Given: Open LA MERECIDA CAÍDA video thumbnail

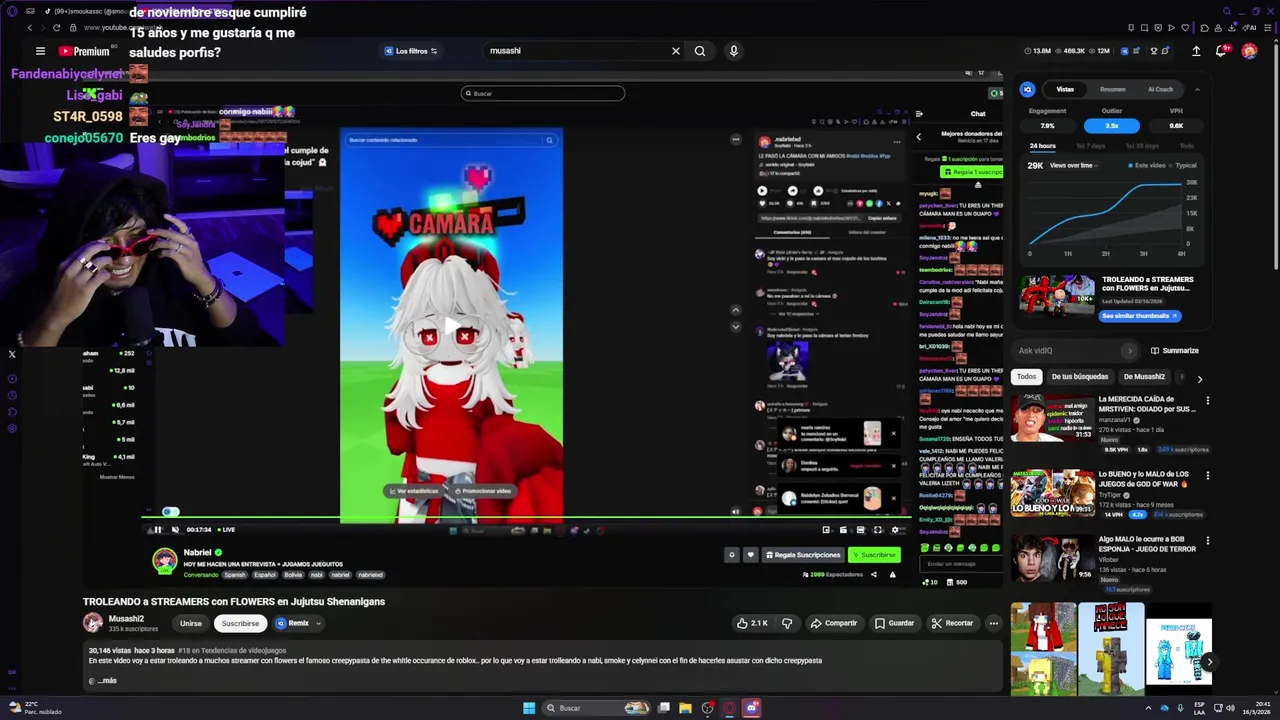Looking at the screenshot, I should click(x=1052, y=418).
